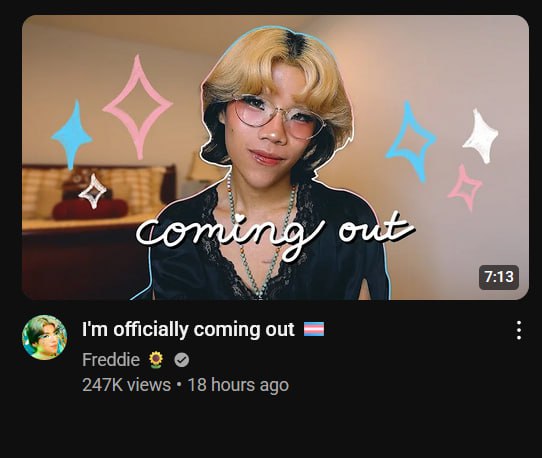
Task: Click the red pillow on the bed in thumbnail
Action: pyautogui.click(x=91, y=208)
